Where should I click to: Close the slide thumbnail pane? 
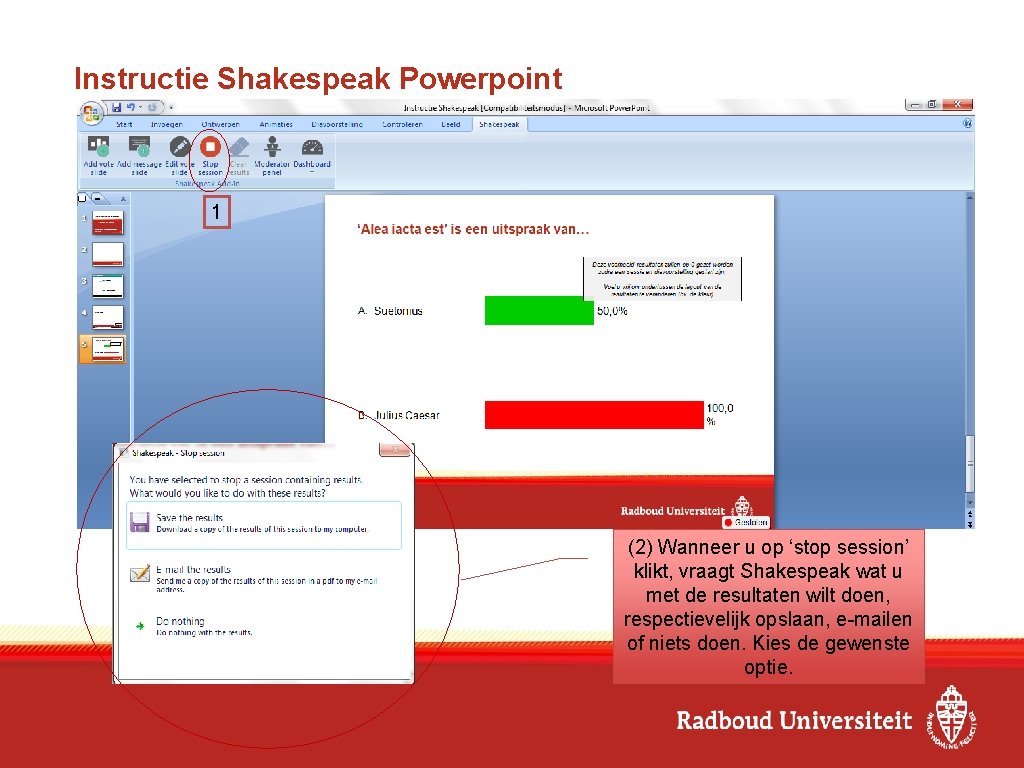click(x=123, y=199)
